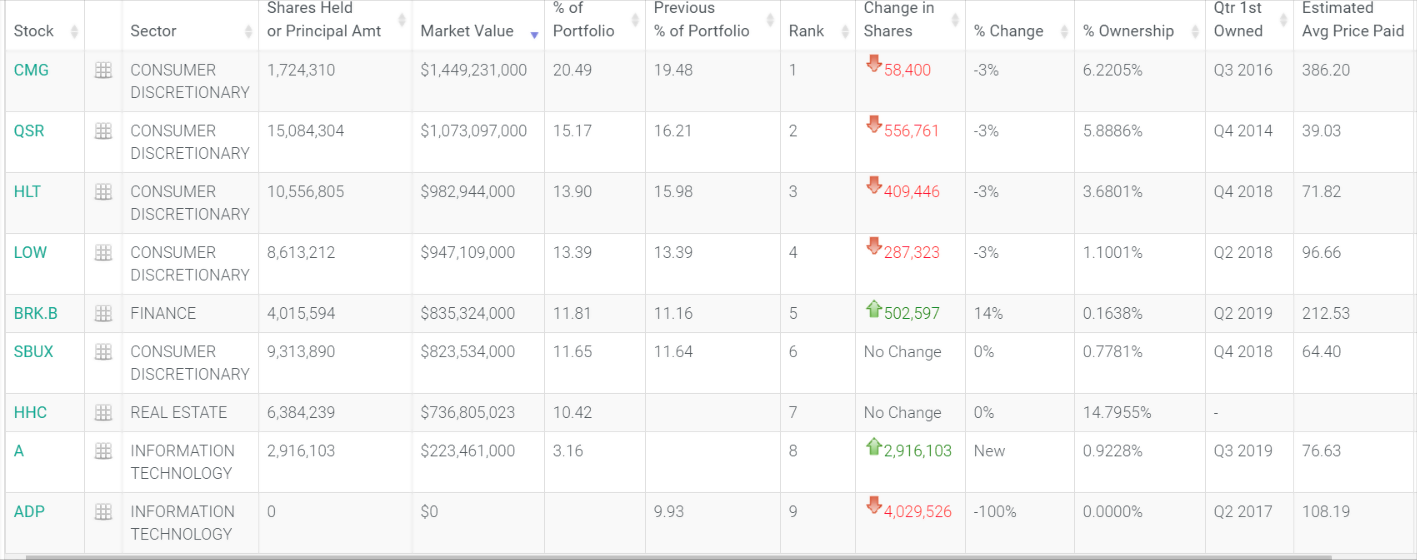
Task: Sort by the Rank column header
Action: coord(806,31)
